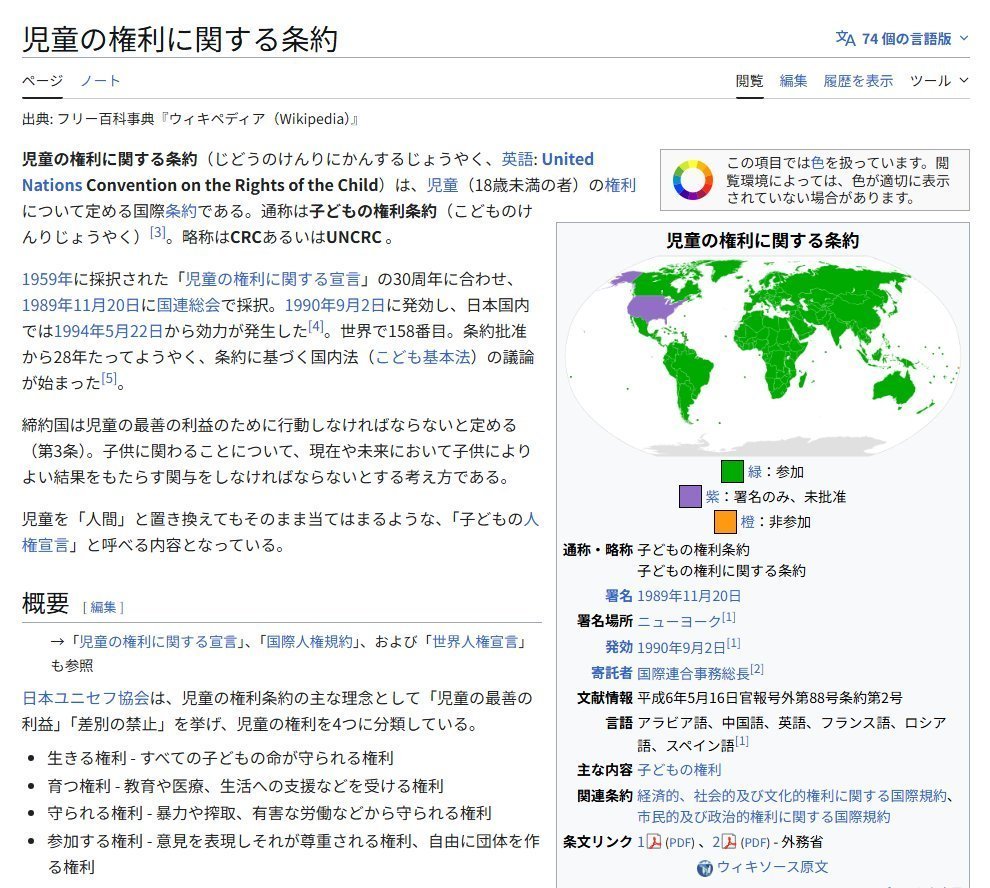
Task: Click the 1994年5月22日 link
Action: pos(109,331)
